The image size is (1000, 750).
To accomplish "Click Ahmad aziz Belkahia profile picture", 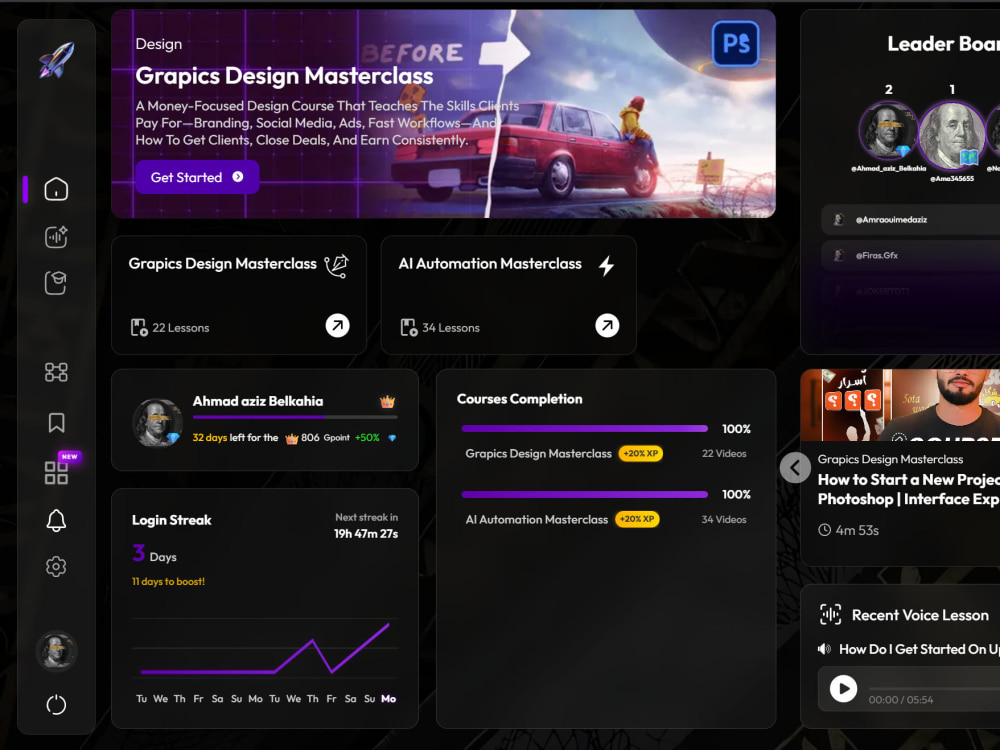I will pos(157,422).
